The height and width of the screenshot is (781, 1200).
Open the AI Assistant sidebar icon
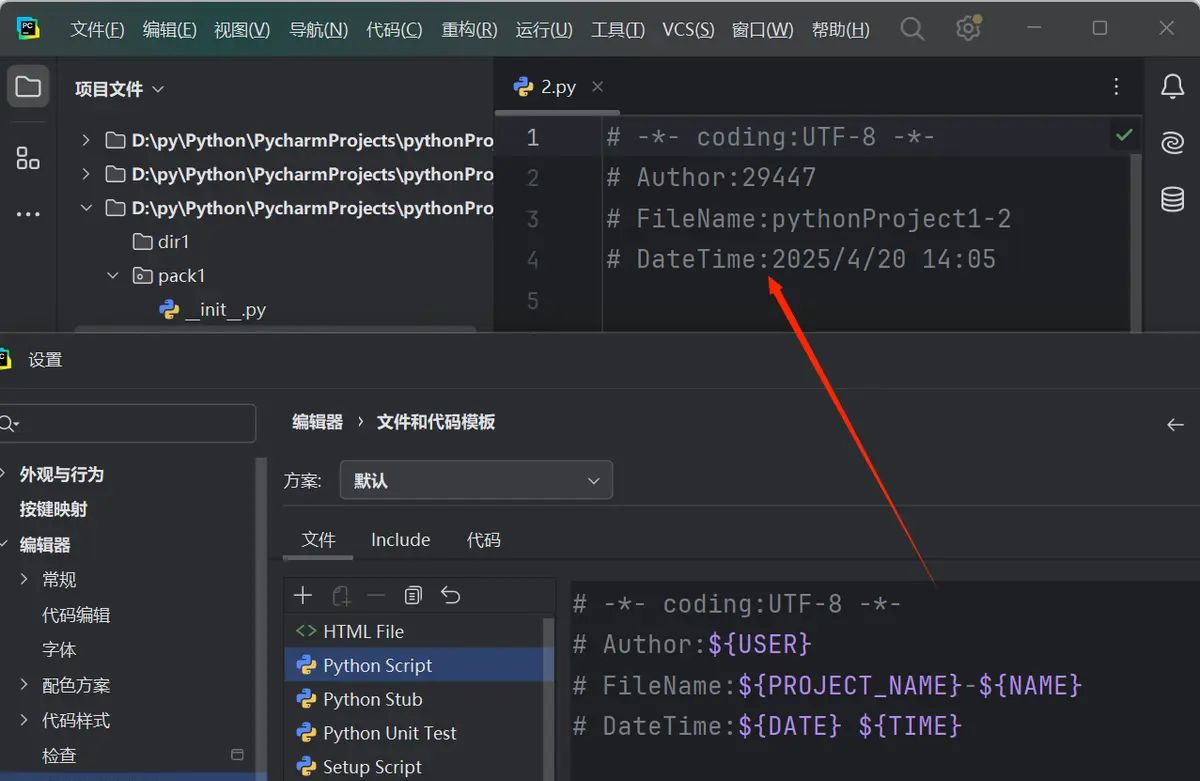1171,143
